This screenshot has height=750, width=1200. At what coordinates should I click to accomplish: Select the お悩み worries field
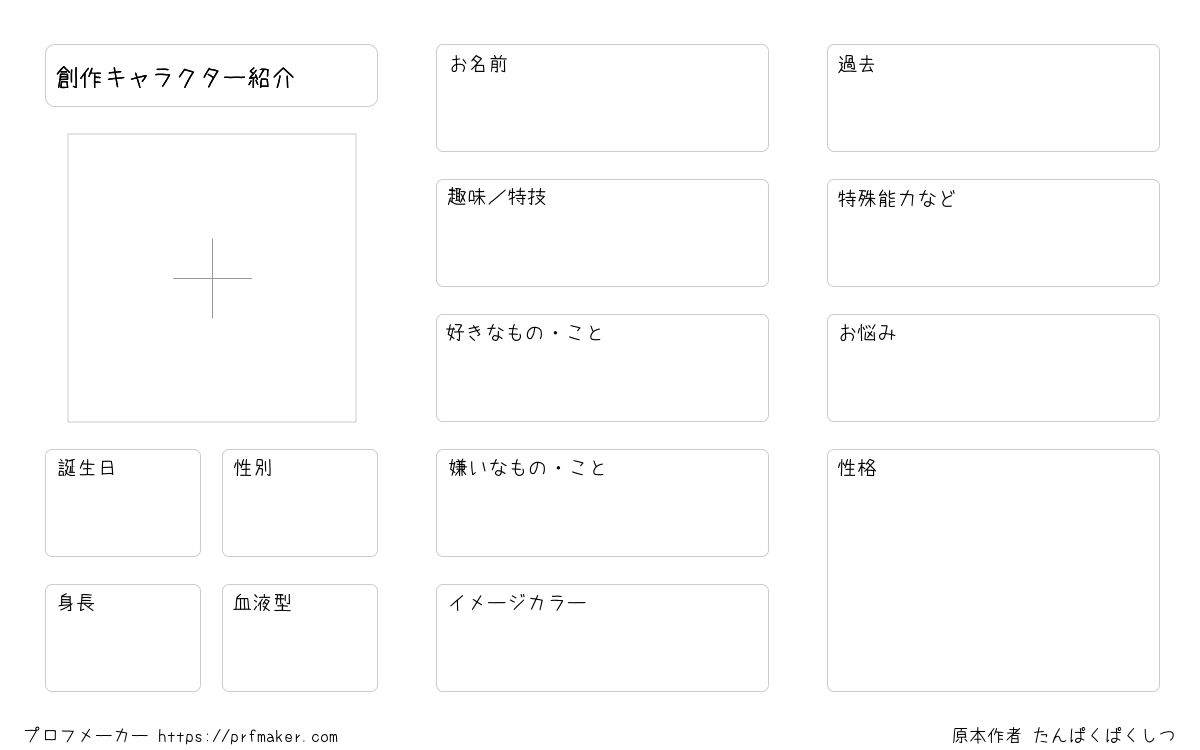[x=993, y=368]
